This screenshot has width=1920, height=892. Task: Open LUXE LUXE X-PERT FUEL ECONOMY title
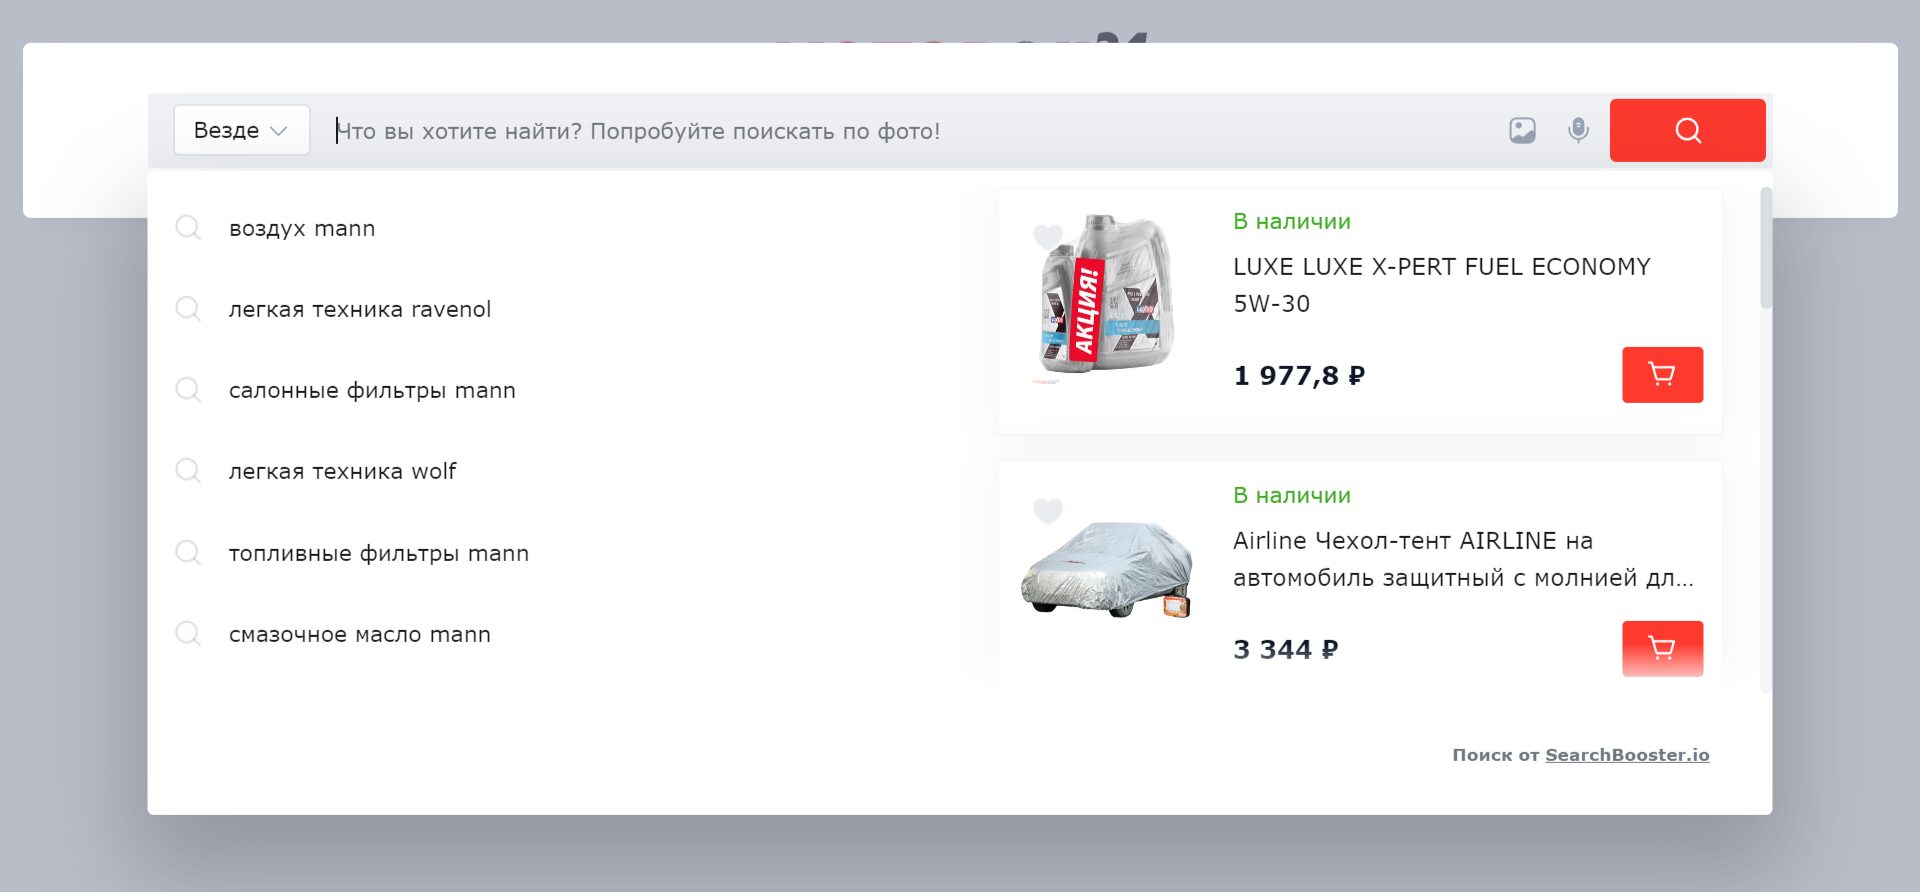pos(1441,285)
